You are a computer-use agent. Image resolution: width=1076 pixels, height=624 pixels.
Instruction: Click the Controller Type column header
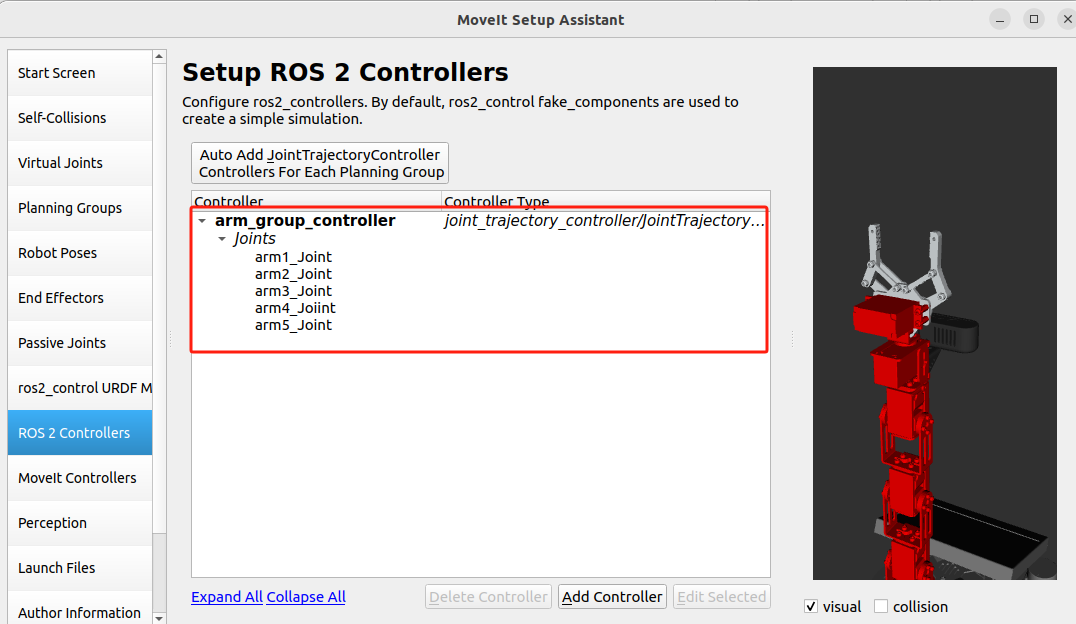[606, 200]
